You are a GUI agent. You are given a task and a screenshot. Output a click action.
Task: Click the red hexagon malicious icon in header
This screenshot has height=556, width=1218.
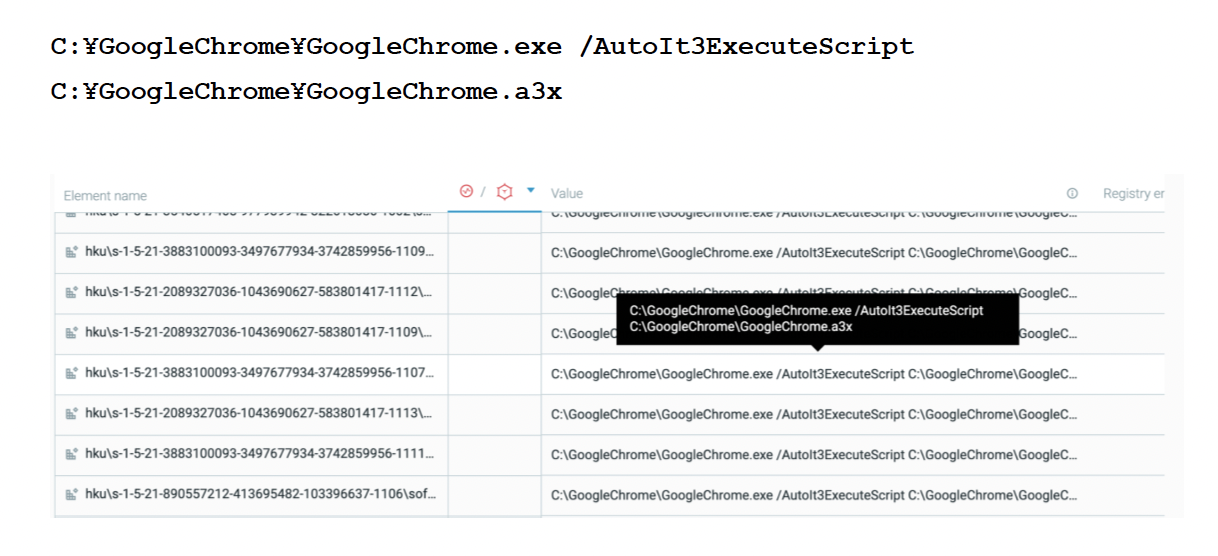coord(504,192)
